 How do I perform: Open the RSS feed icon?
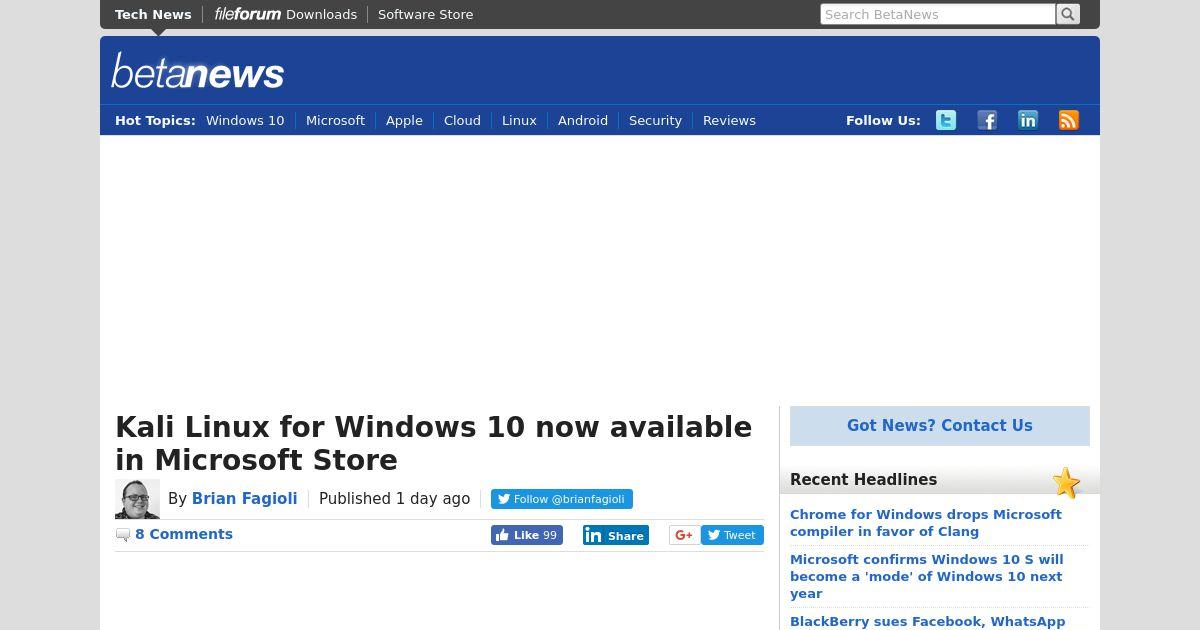pyautogui.click(x=1069, y=120)
